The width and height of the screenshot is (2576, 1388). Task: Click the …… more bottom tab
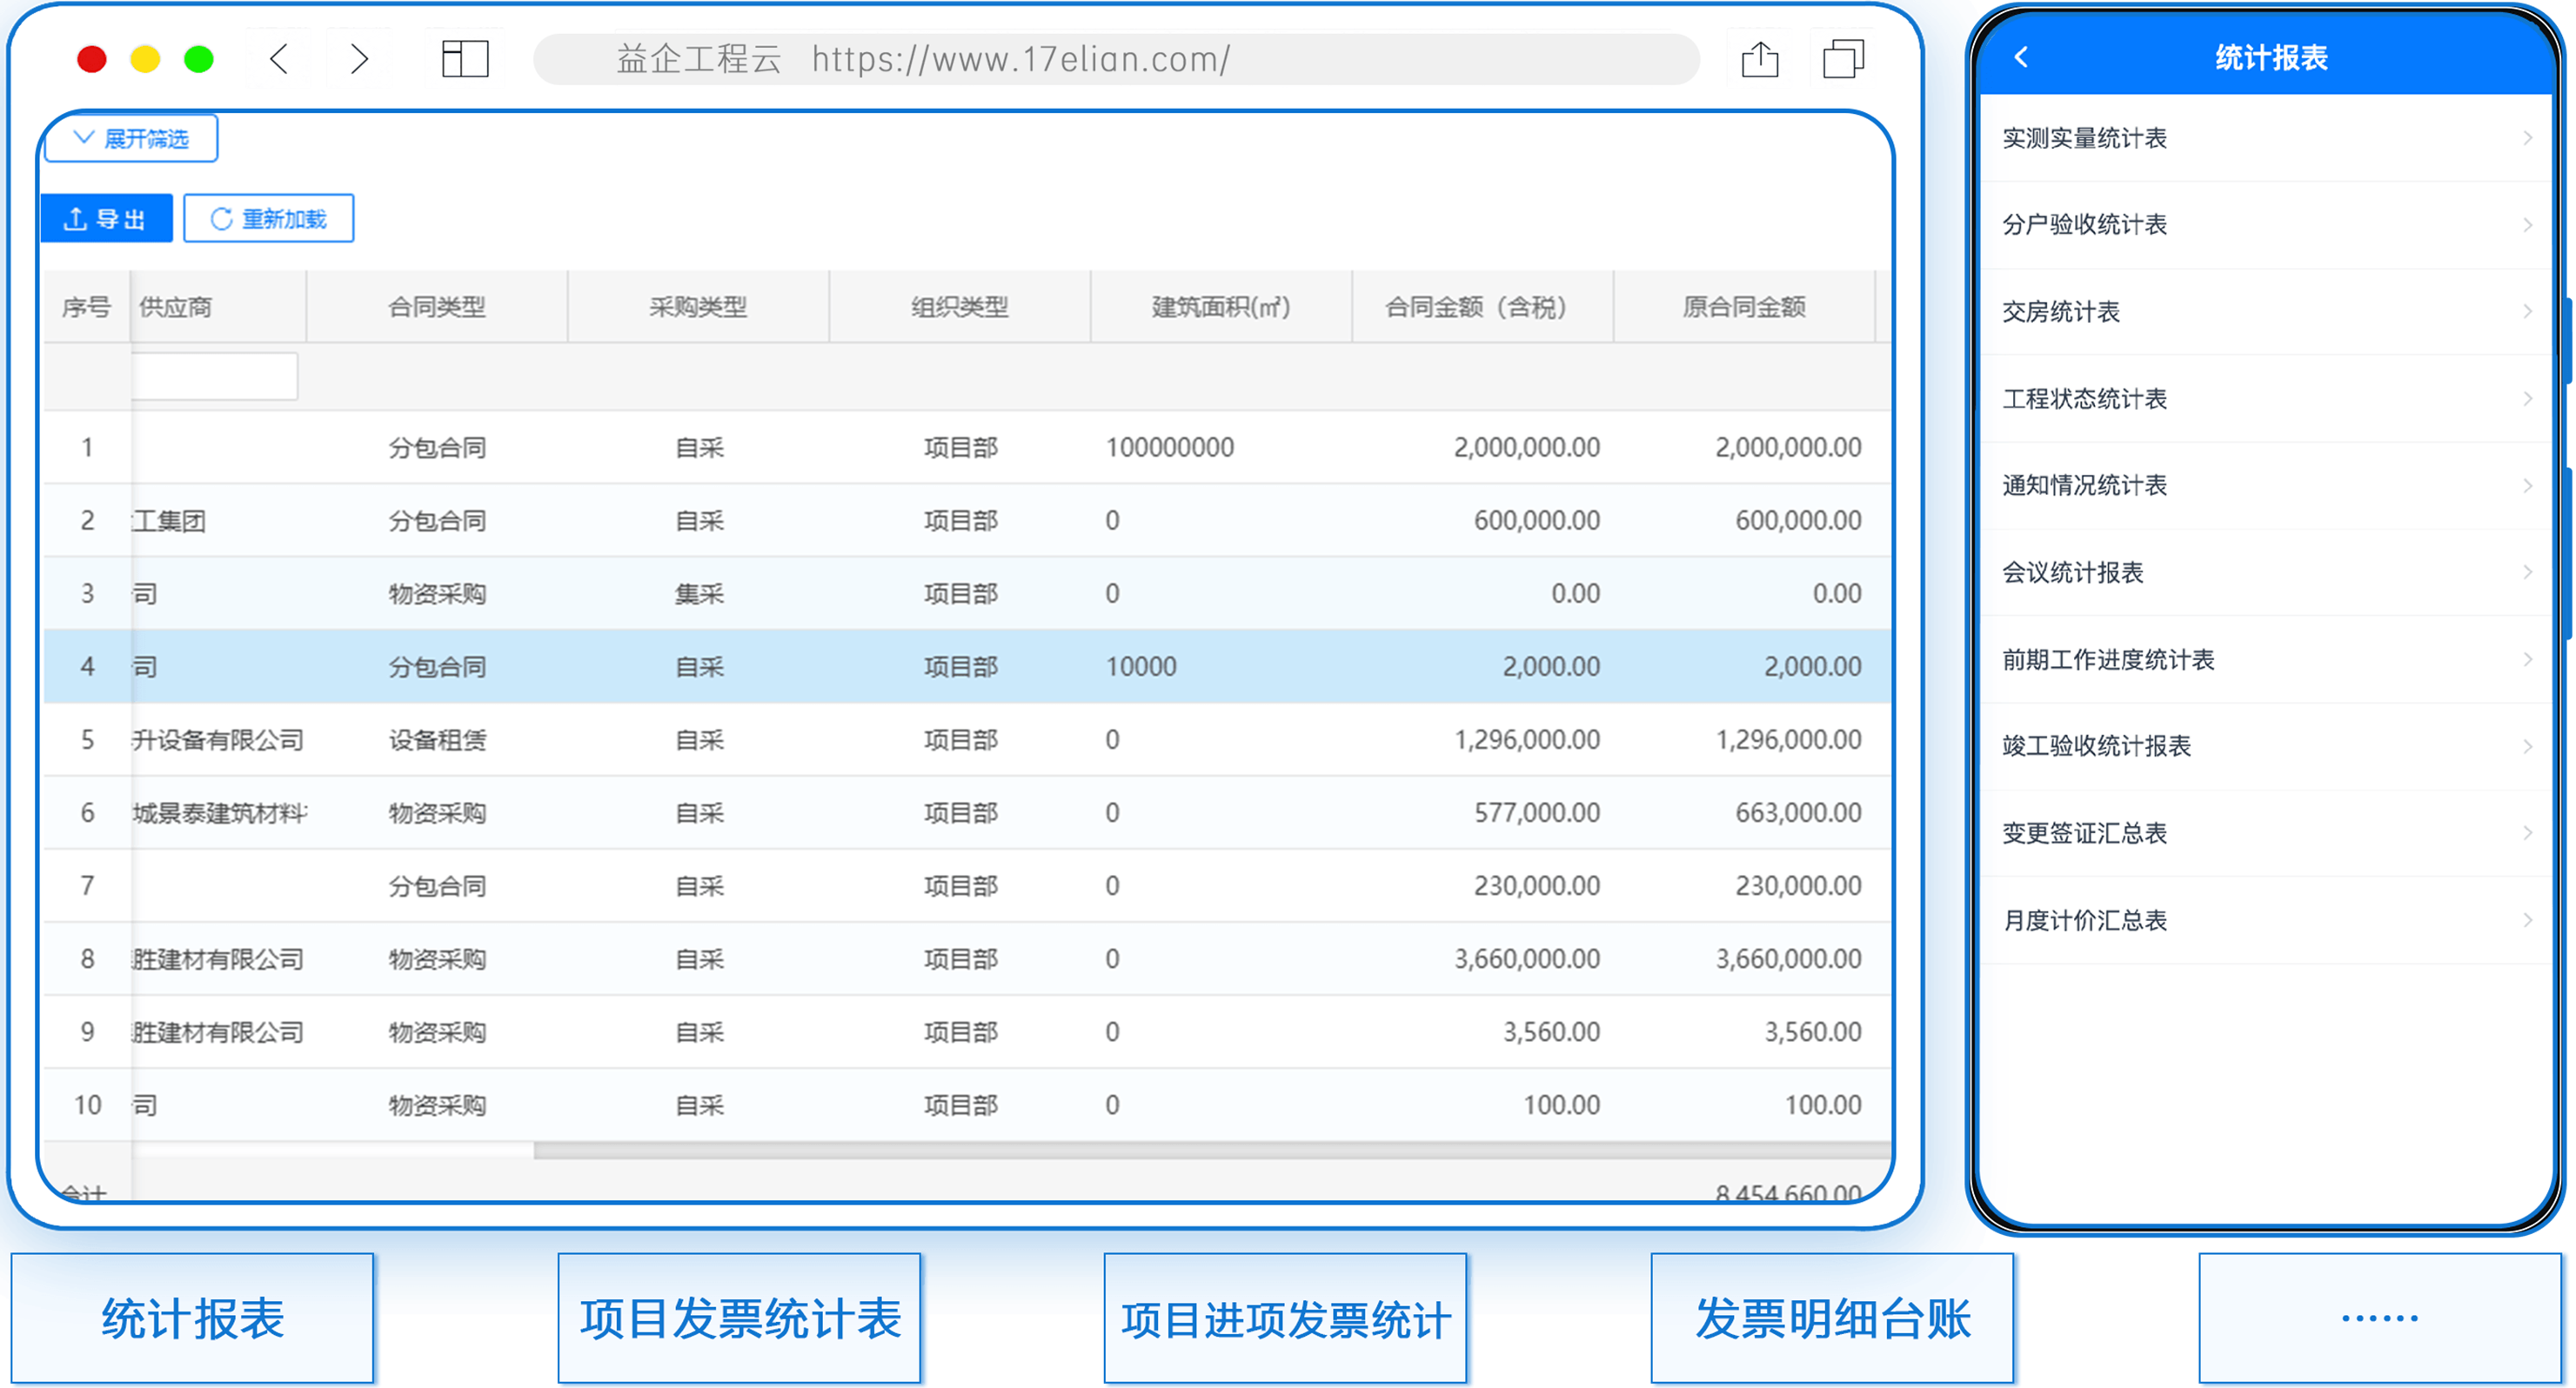tap(2380, 1318)
